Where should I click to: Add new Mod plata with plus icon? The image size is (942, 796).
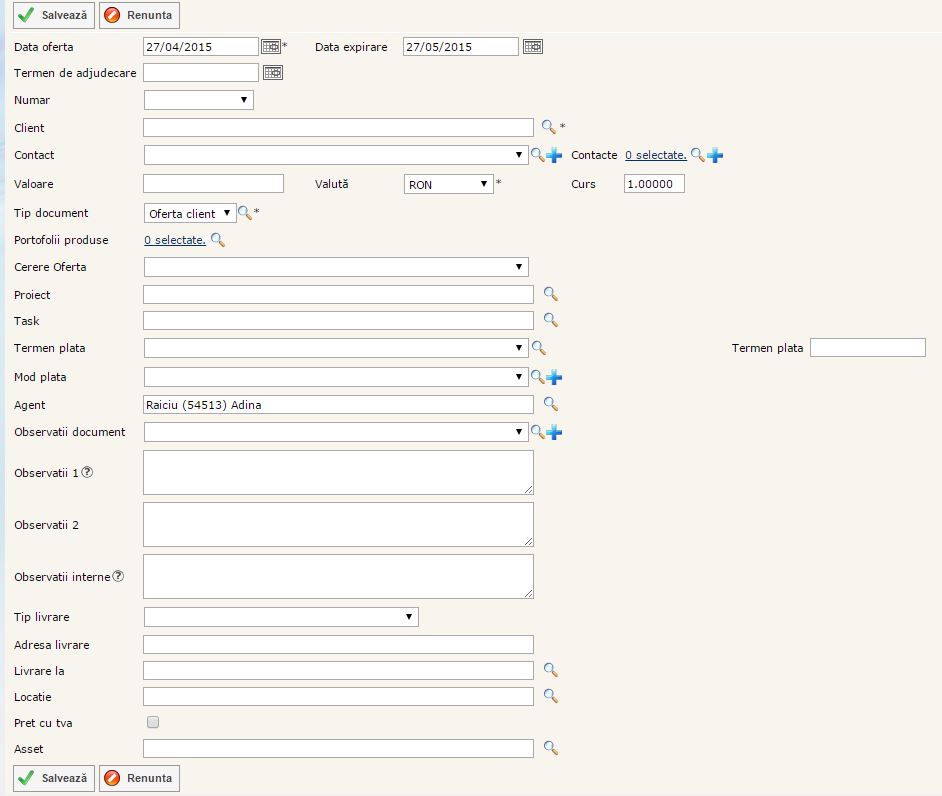554,377
